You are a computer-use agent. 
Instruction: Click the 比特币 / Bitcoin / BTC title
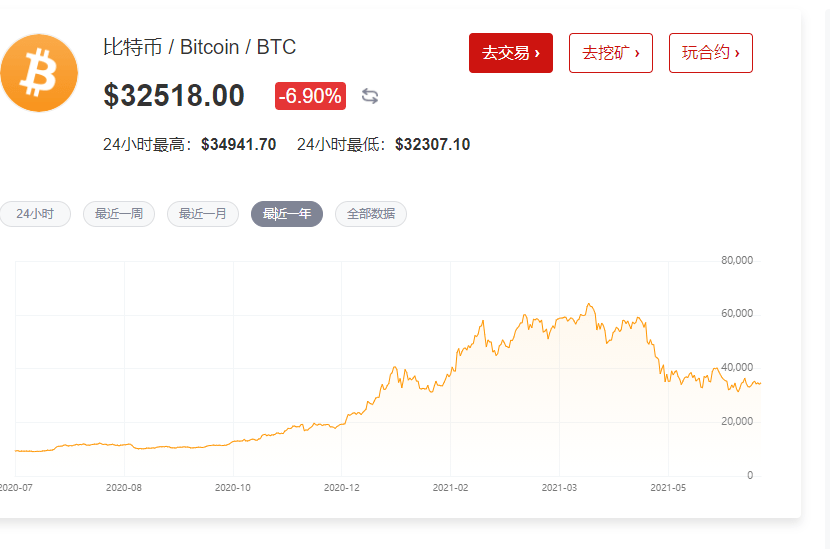pyautogui.click(x=199, y=47)
